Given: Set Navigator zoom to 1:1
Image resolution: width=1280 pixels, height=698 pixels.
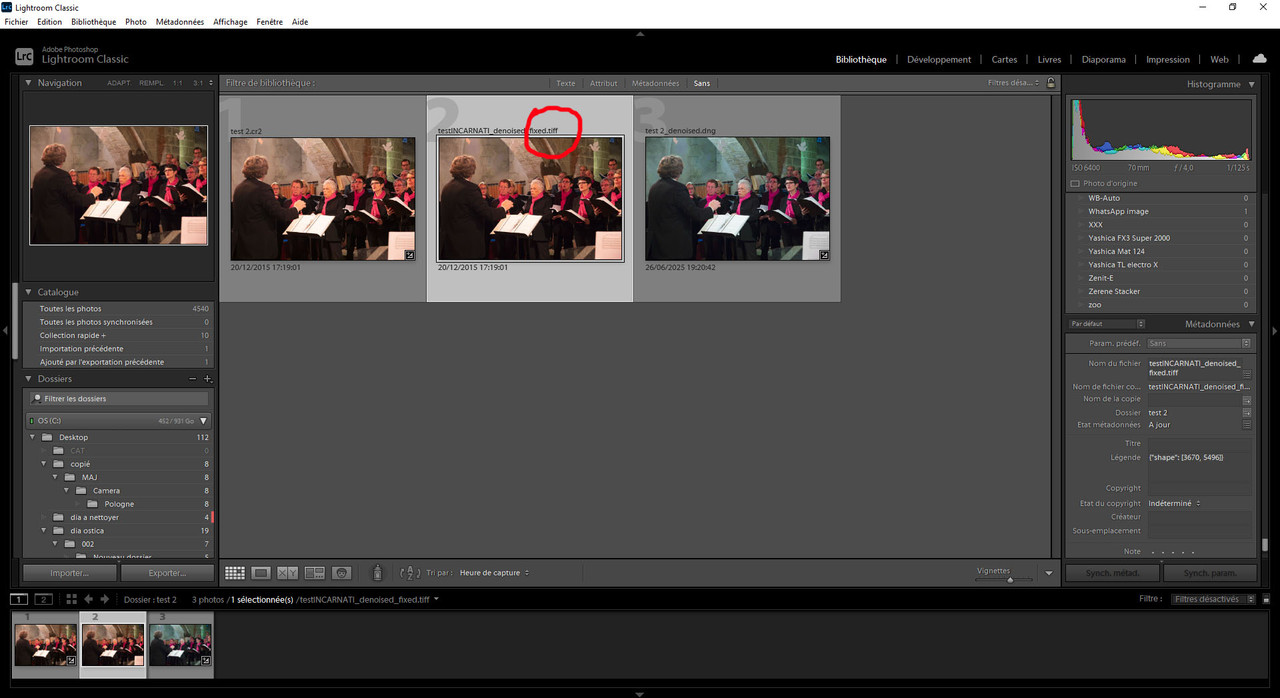Looking at the screenshot, I should (177, 83).
